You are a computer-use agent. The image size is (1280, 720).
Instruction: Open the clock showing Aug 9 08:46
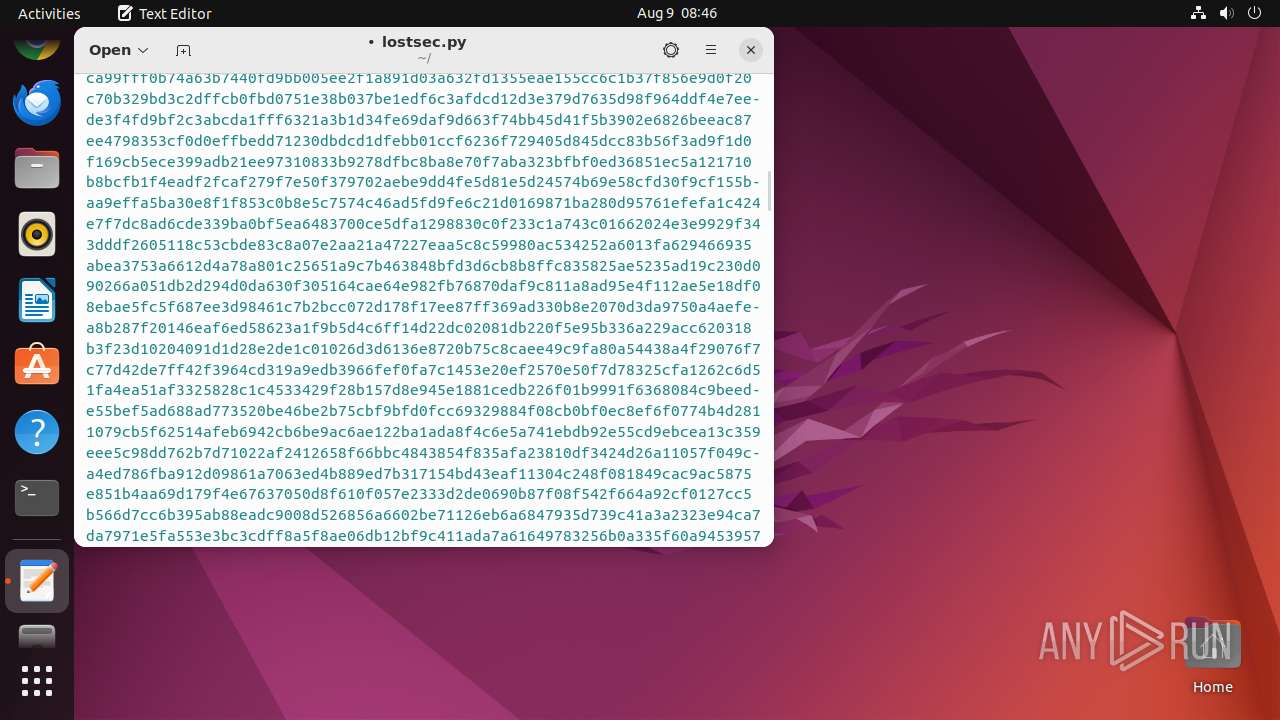[677, 13]
